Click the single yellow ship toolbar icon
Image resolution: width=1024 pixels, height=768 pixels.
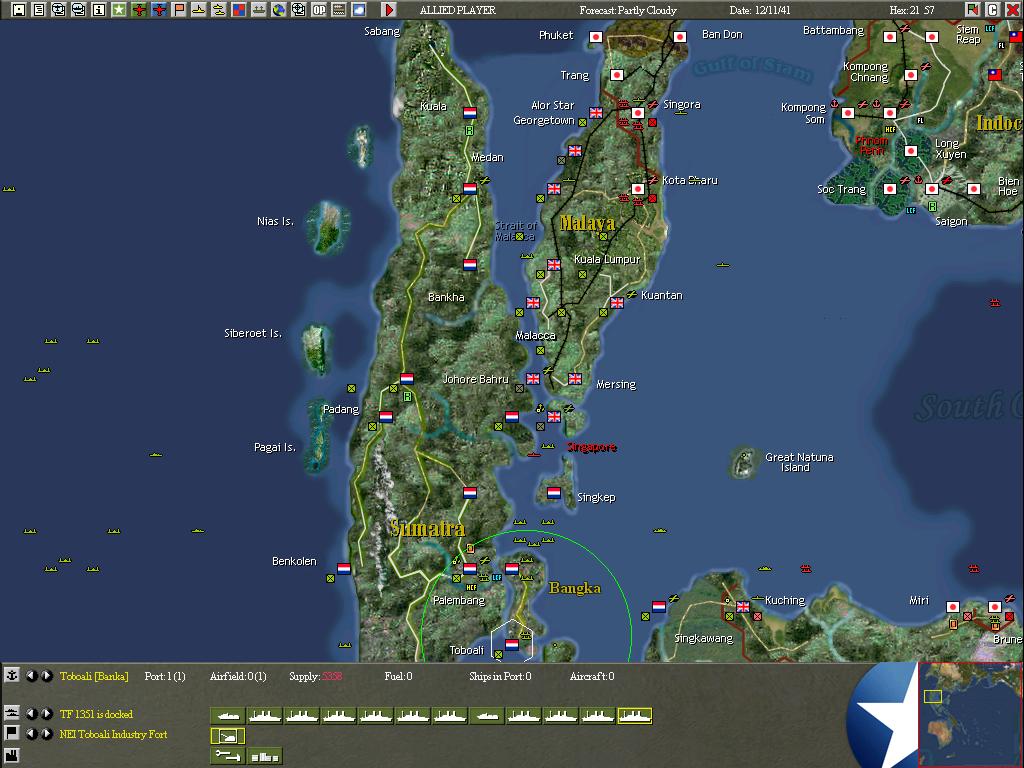point(199,9)
